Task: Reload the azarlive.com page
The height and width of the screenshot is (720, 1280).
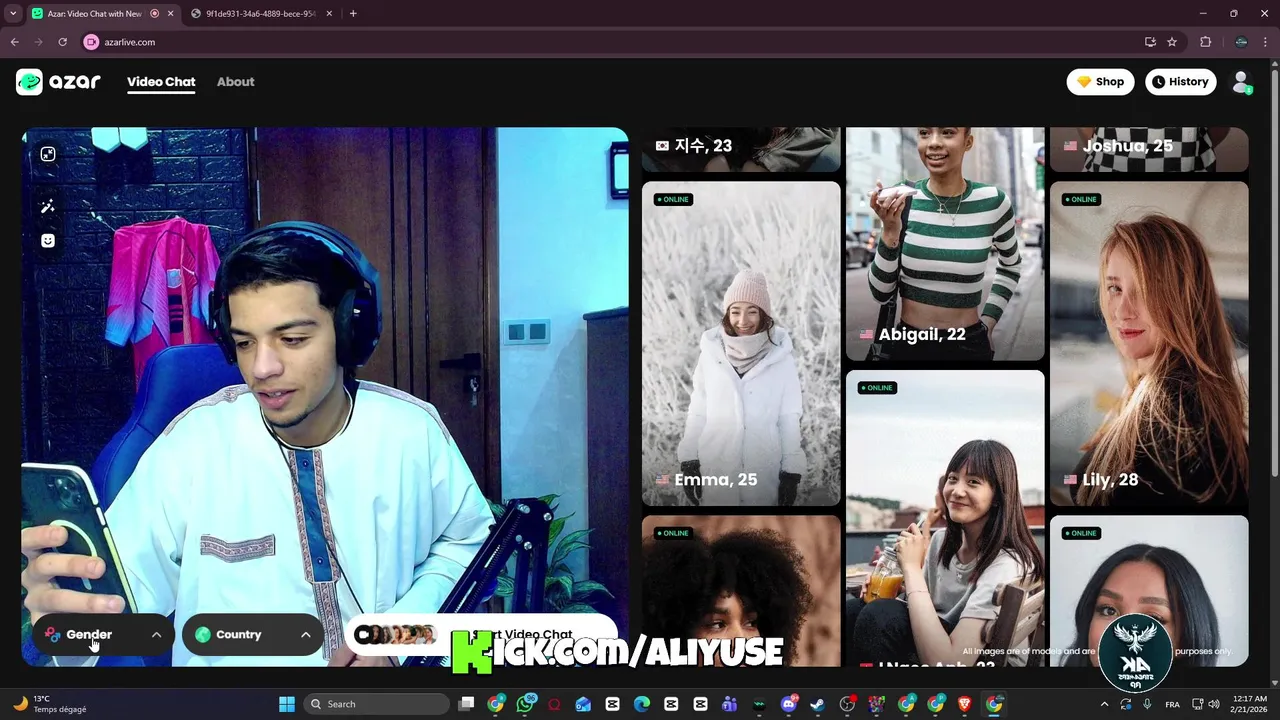Action: pos(62,42)
